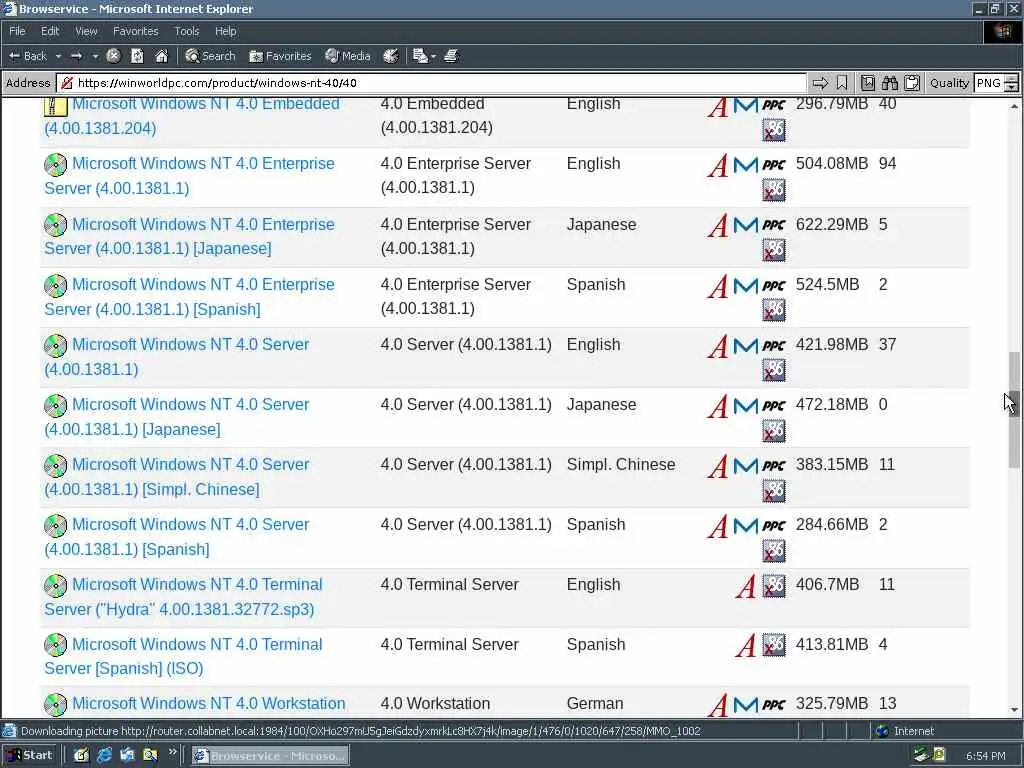1024x768 pixels.
Task: Click the archive icon for NT 4.0 Embedded
Action: click(x=56, y=106)
